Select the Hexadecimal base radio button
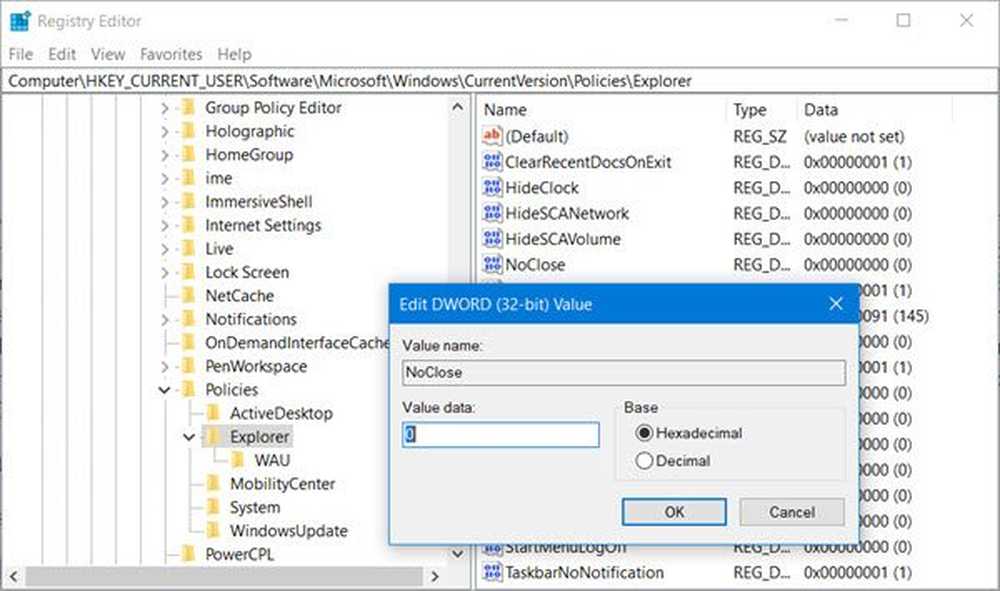Image resolution: width=1000 pixels, height=591 pixels. (644, 433)
